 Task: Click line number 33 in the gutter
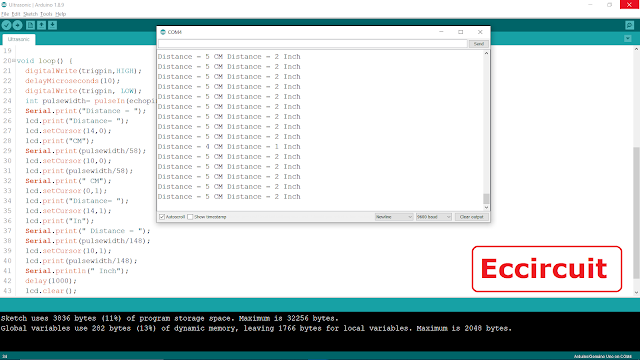pos(7,191)
